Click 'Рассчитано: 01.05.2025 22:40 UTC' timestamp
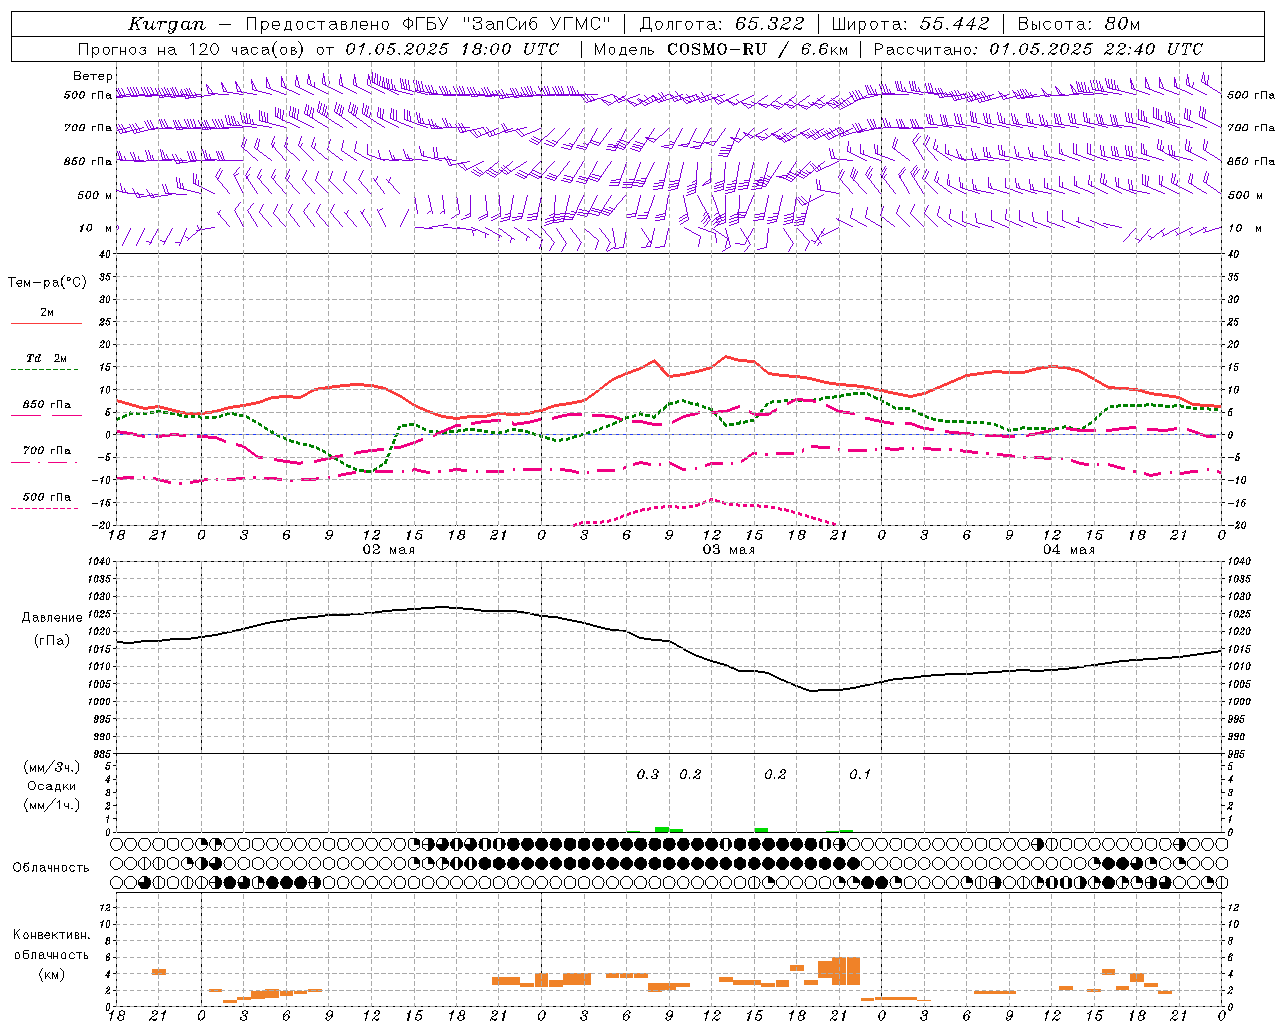Screen dimensions: 1280x1024 [x=1039, y=49]
